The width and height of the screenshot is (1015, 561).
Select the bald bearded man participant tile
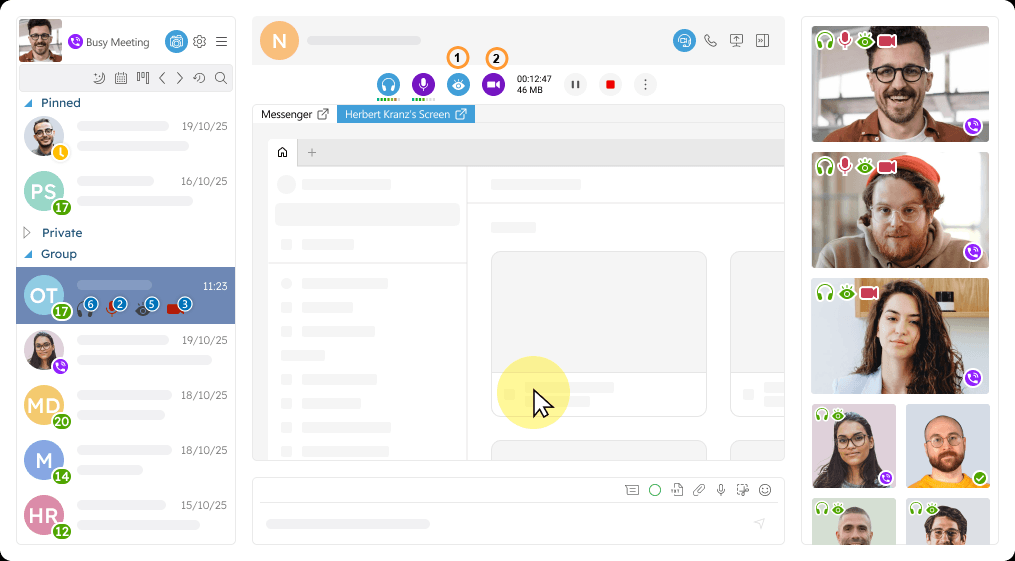[948, 446]
